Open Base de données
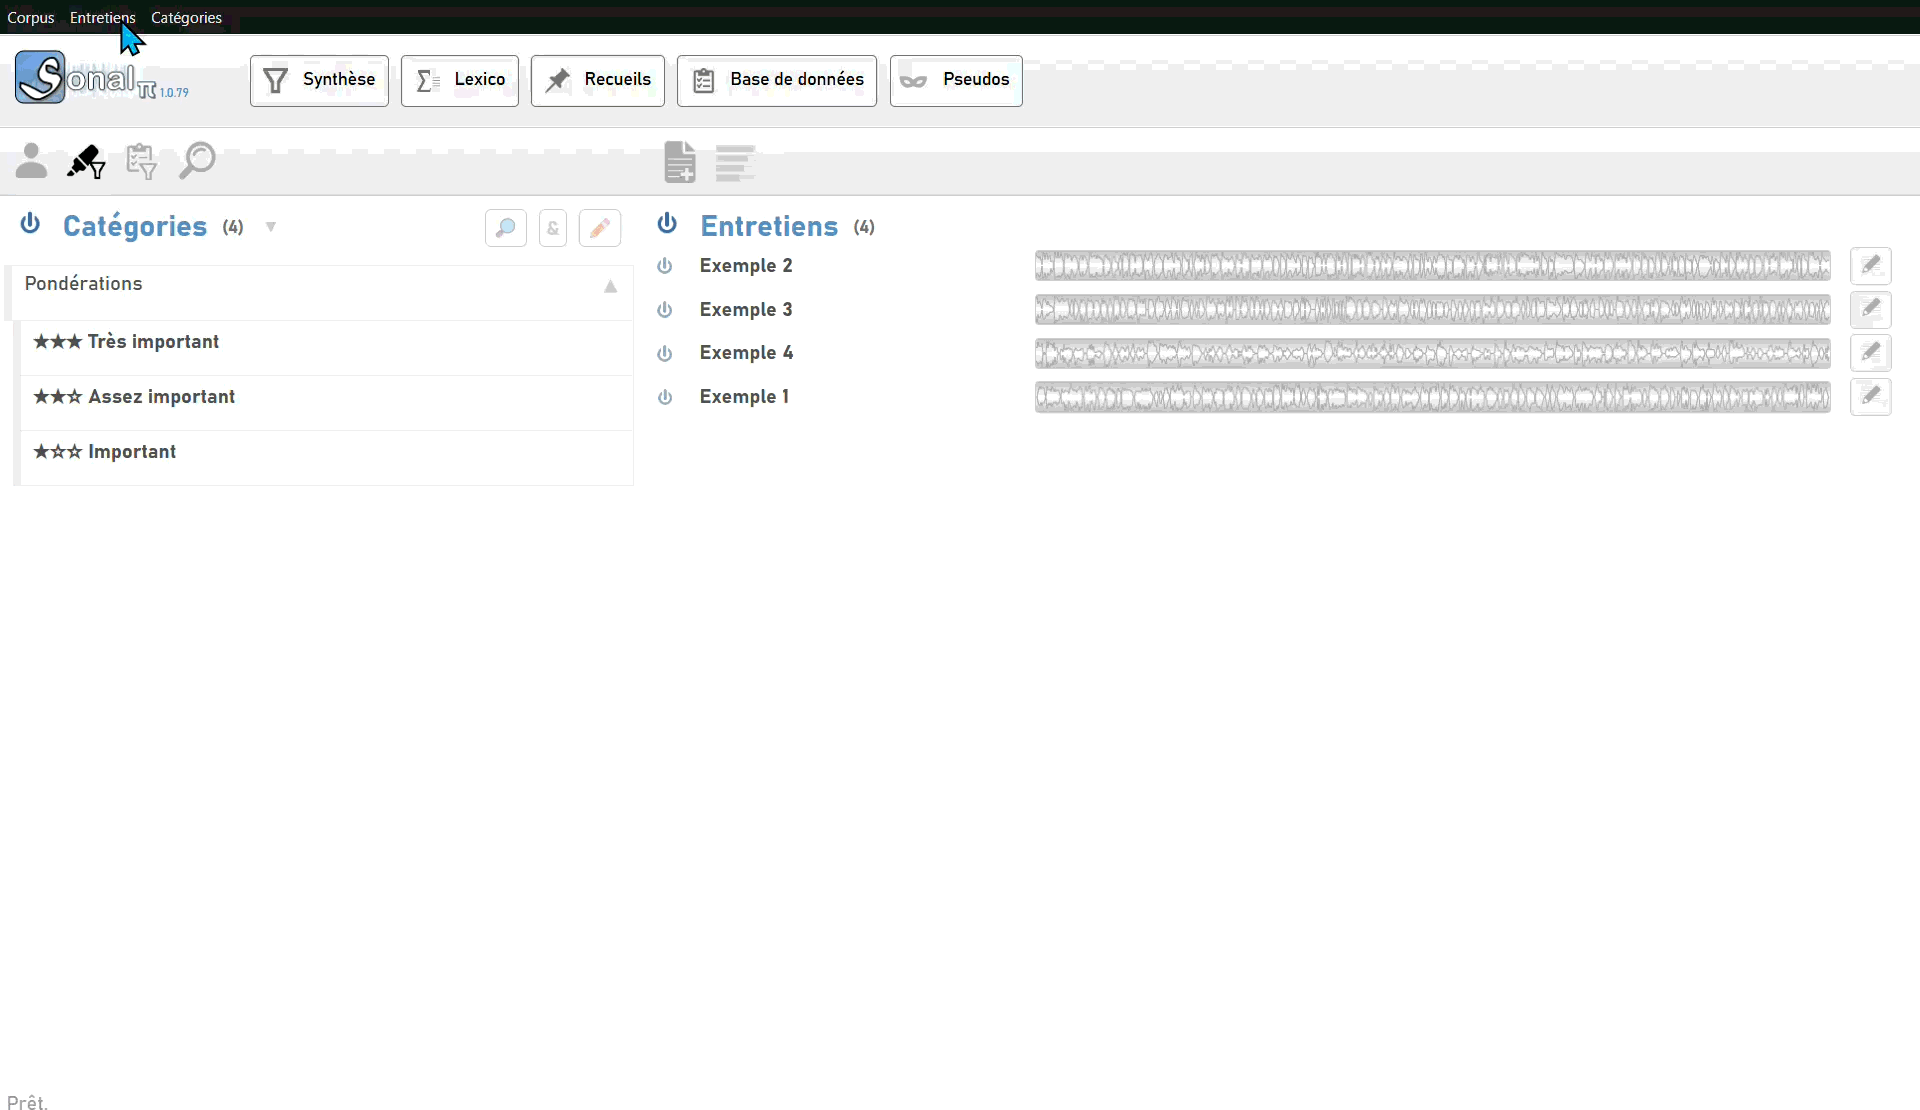 777,80
